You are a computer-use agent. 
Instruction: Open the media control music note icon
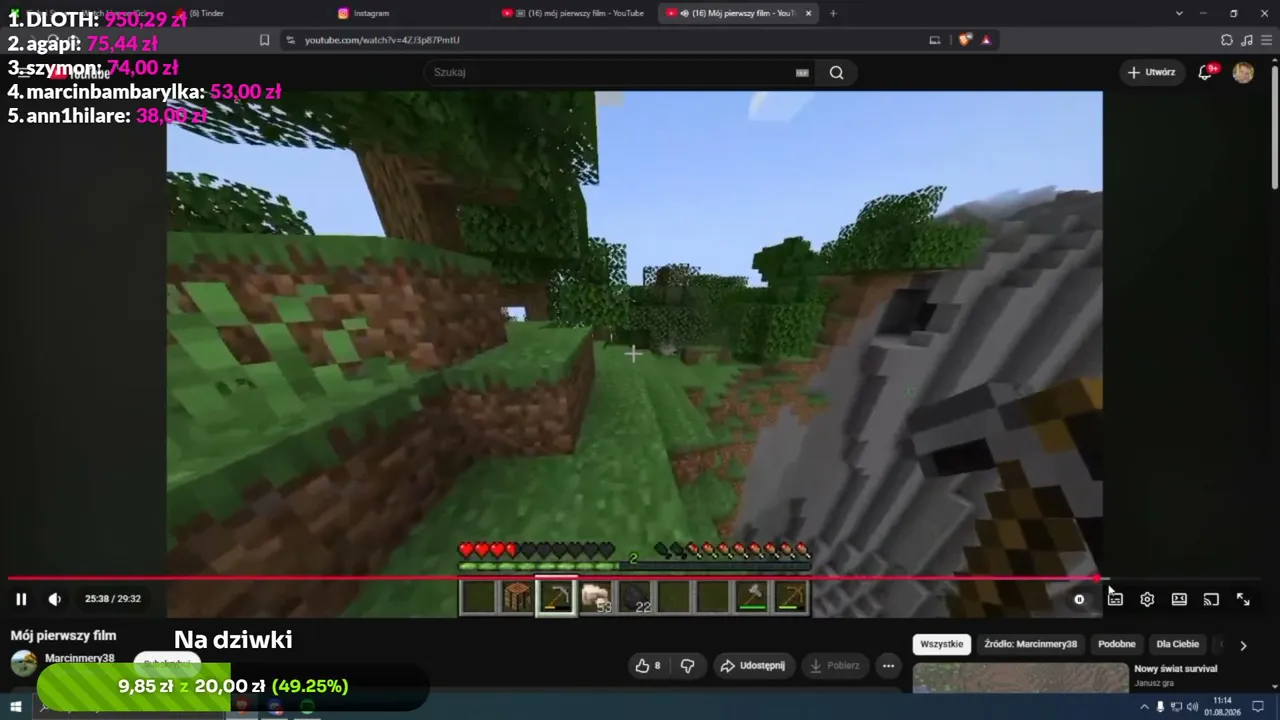coord(1247,40)
